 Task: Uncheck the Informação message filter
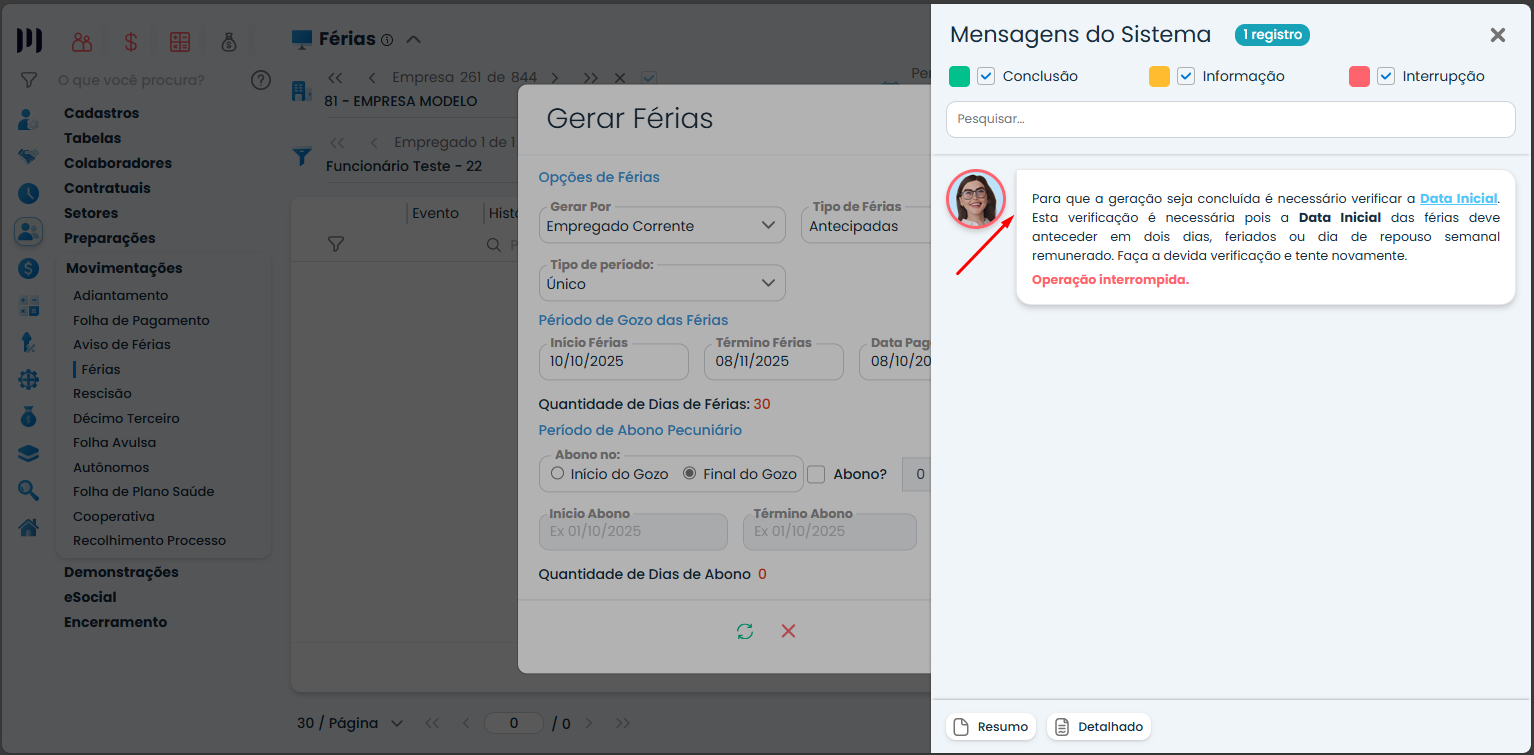click(1186, 76)
